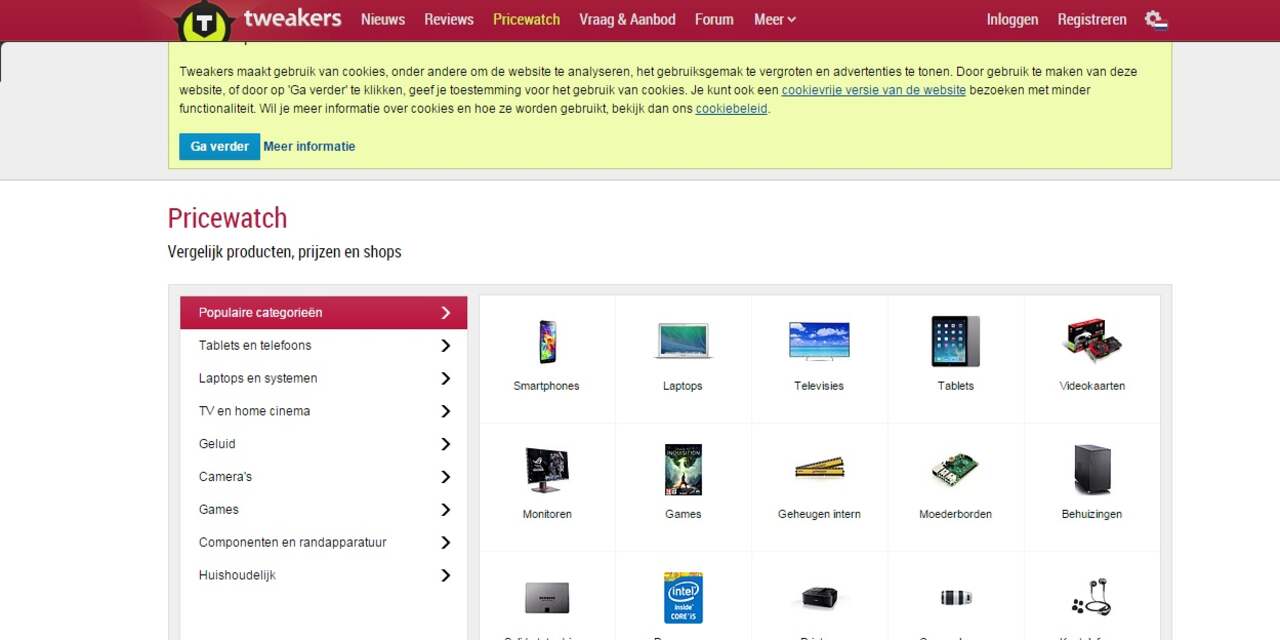This screenshot has width=1280, height=640.
Task: Click the Ga verder button
Action: 219,146
